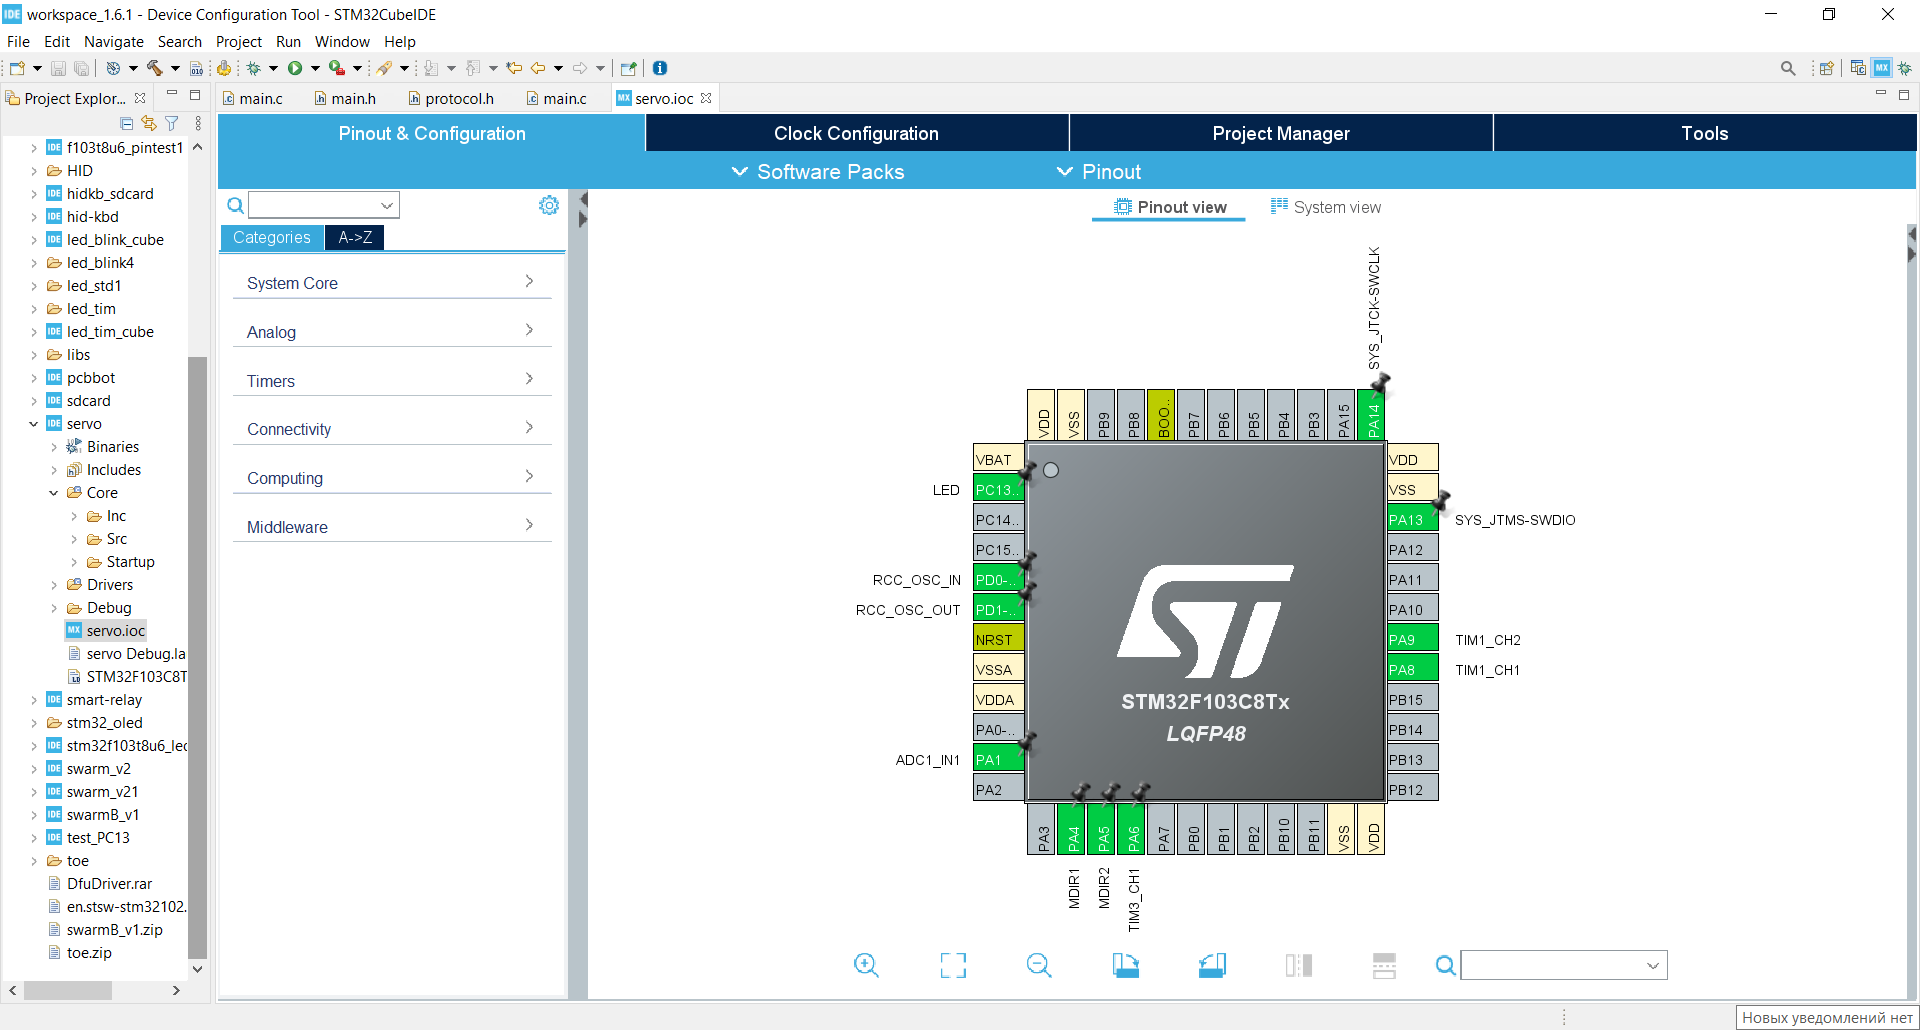Click pin PB12 on the chip
1920x1030 pixels.
(x=1412, y=789)
